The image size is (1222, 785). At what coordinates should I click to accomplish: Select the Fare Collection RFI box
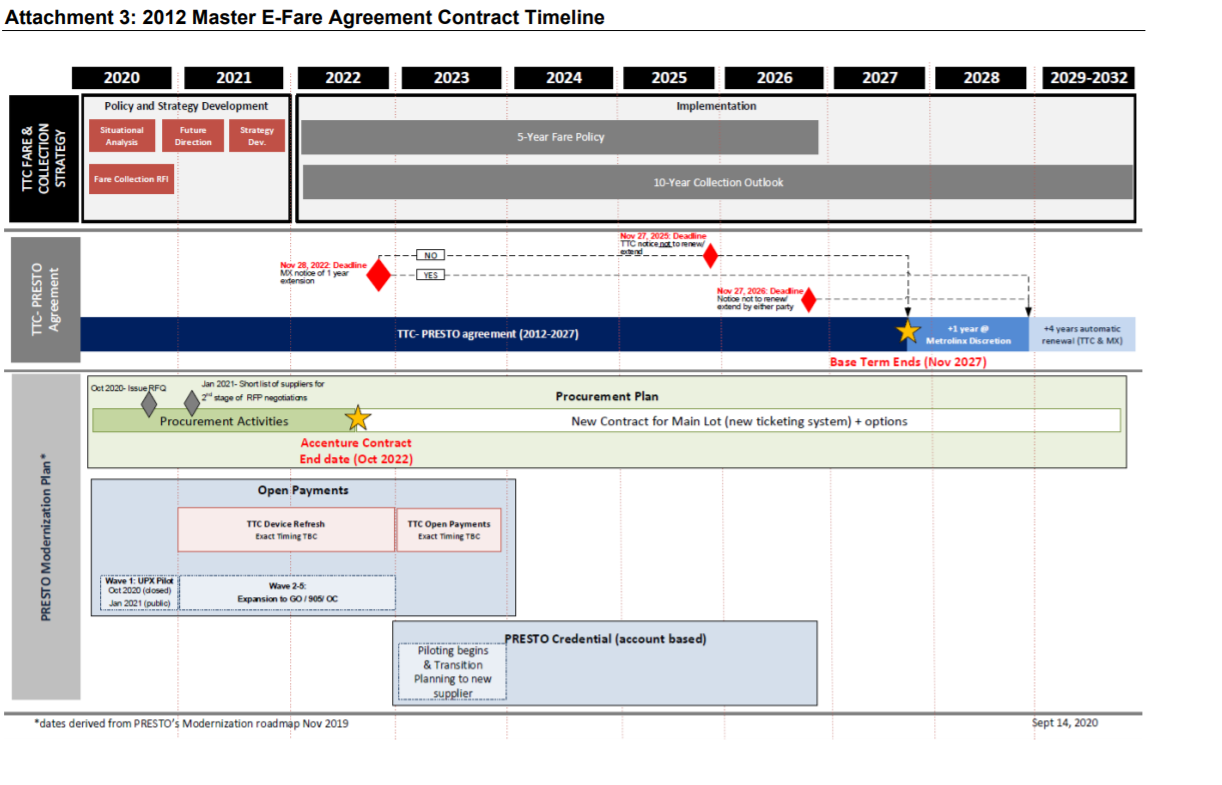pos(131,179)
